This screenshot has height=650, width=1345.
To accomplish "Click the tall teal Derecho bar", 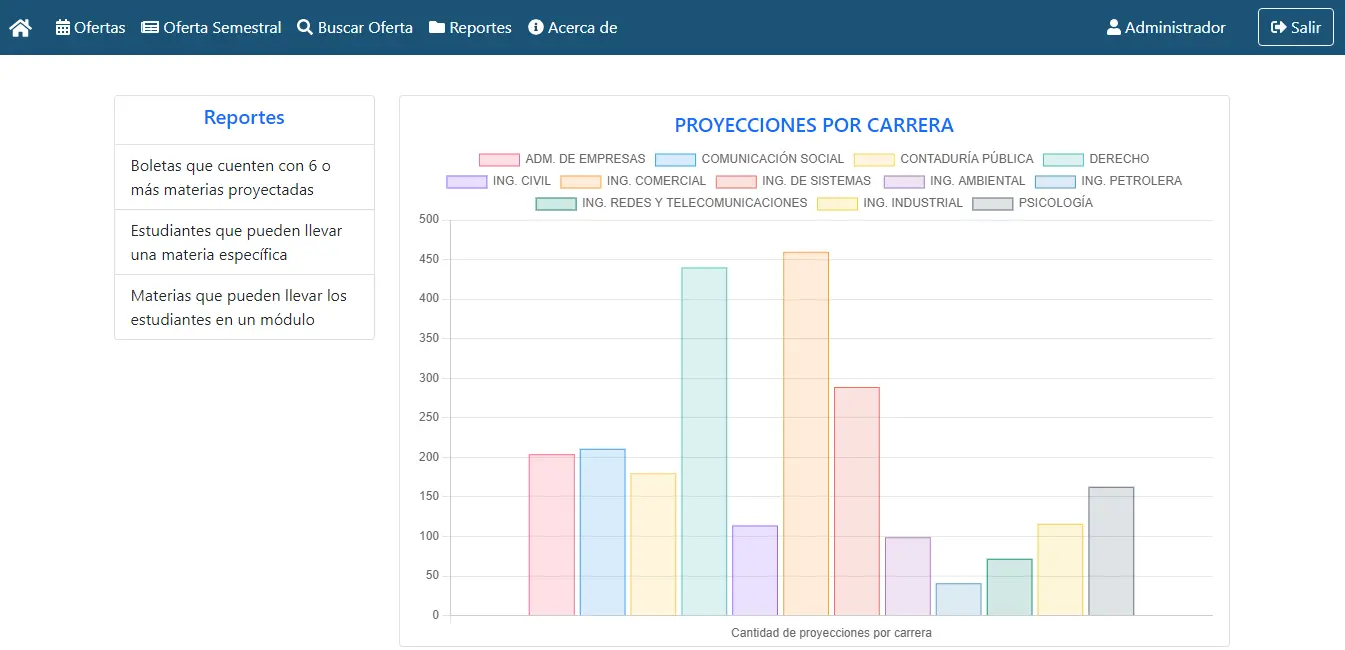I will coord(704,441).
